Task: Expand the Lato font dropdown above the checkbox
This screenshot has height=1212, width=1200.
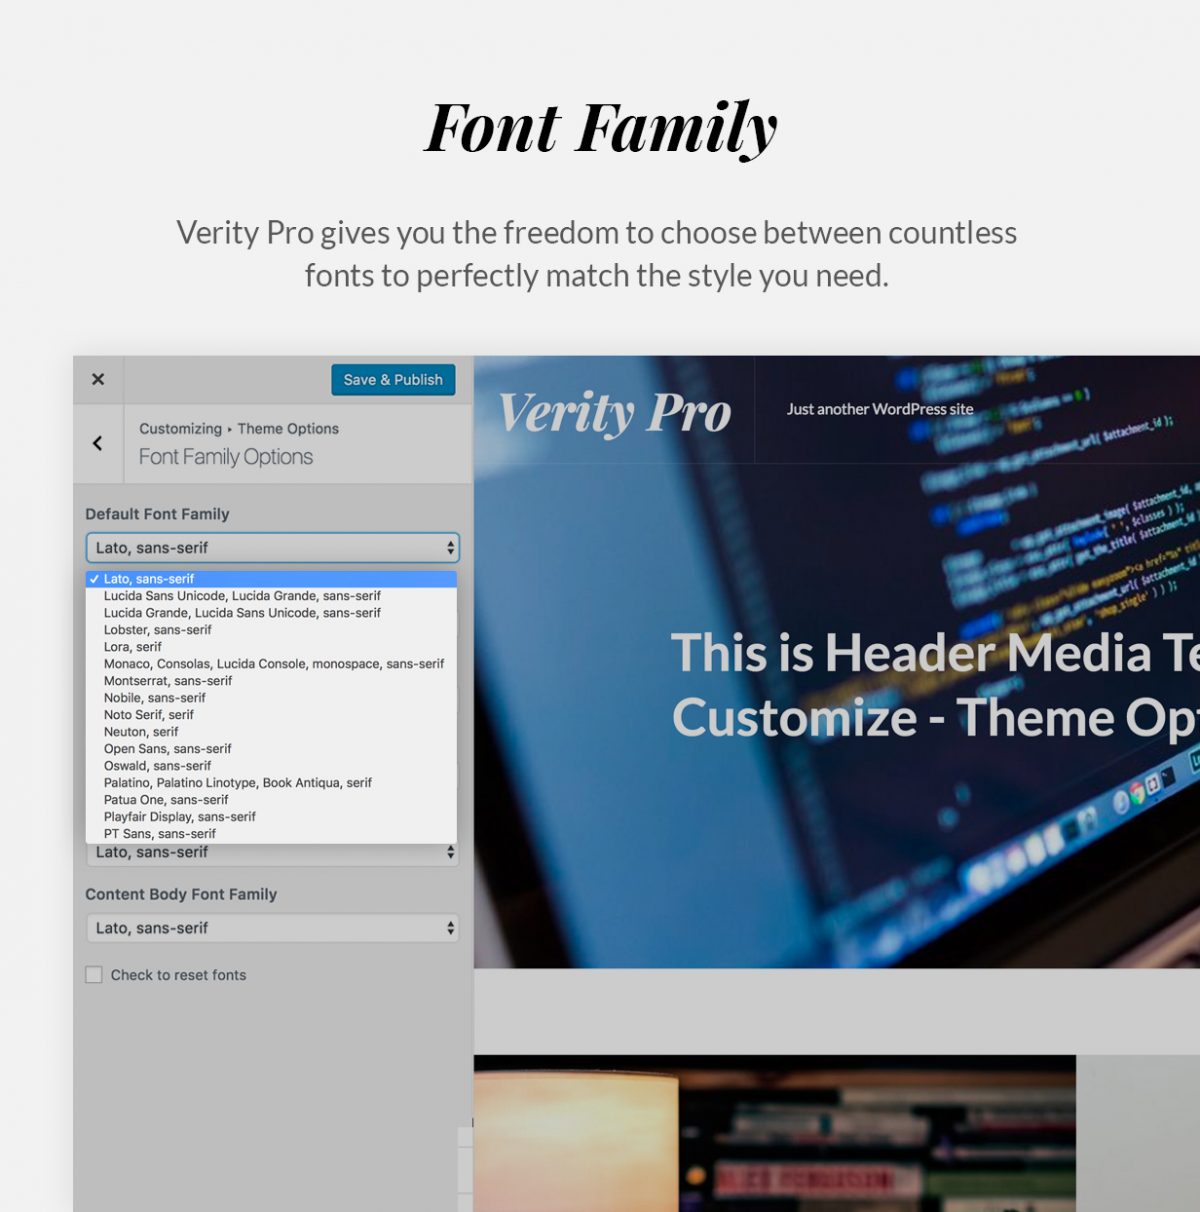Action: [x=272, y=852]
